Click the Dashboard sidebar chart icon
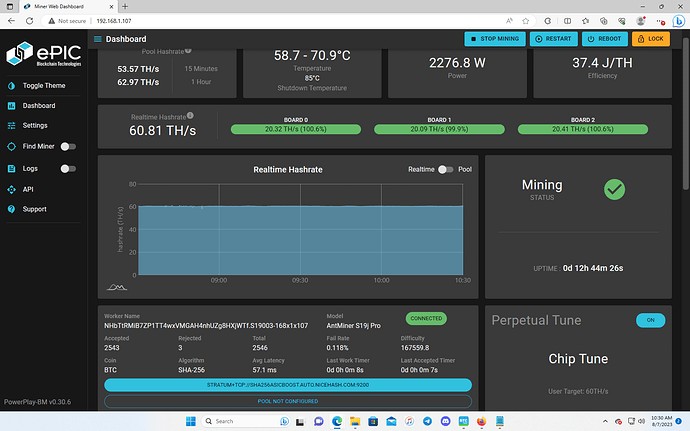This screenshot has height=431, width=690. click(11, 106)
